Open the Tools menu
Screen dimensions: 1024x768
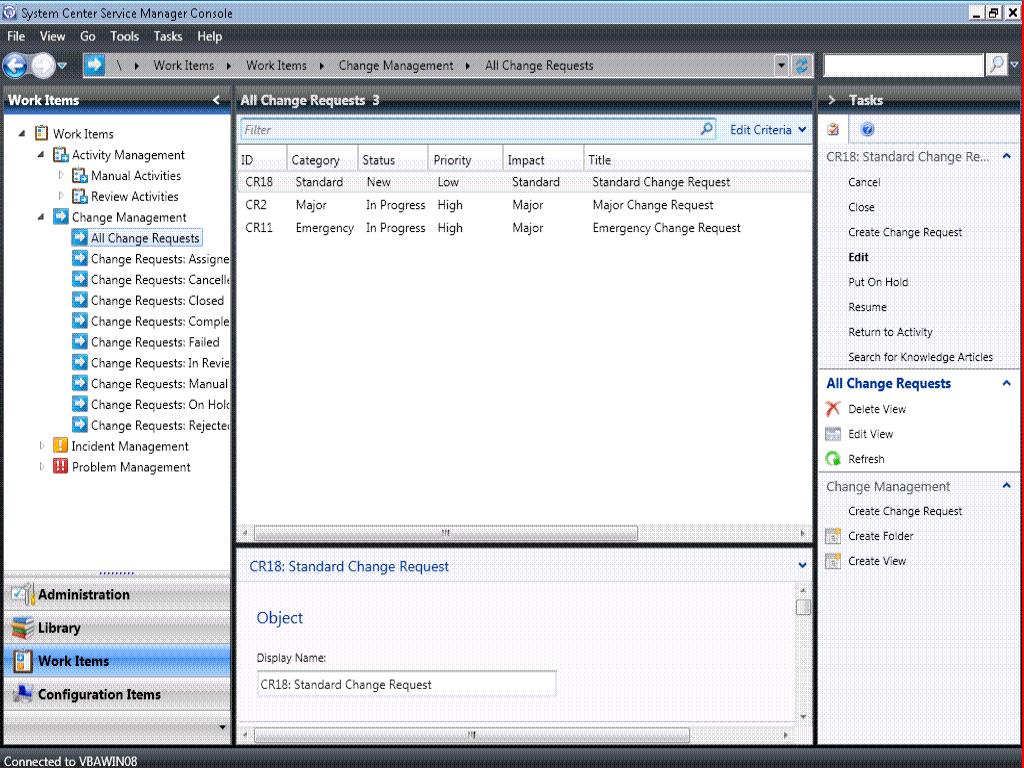coord(124,37)
